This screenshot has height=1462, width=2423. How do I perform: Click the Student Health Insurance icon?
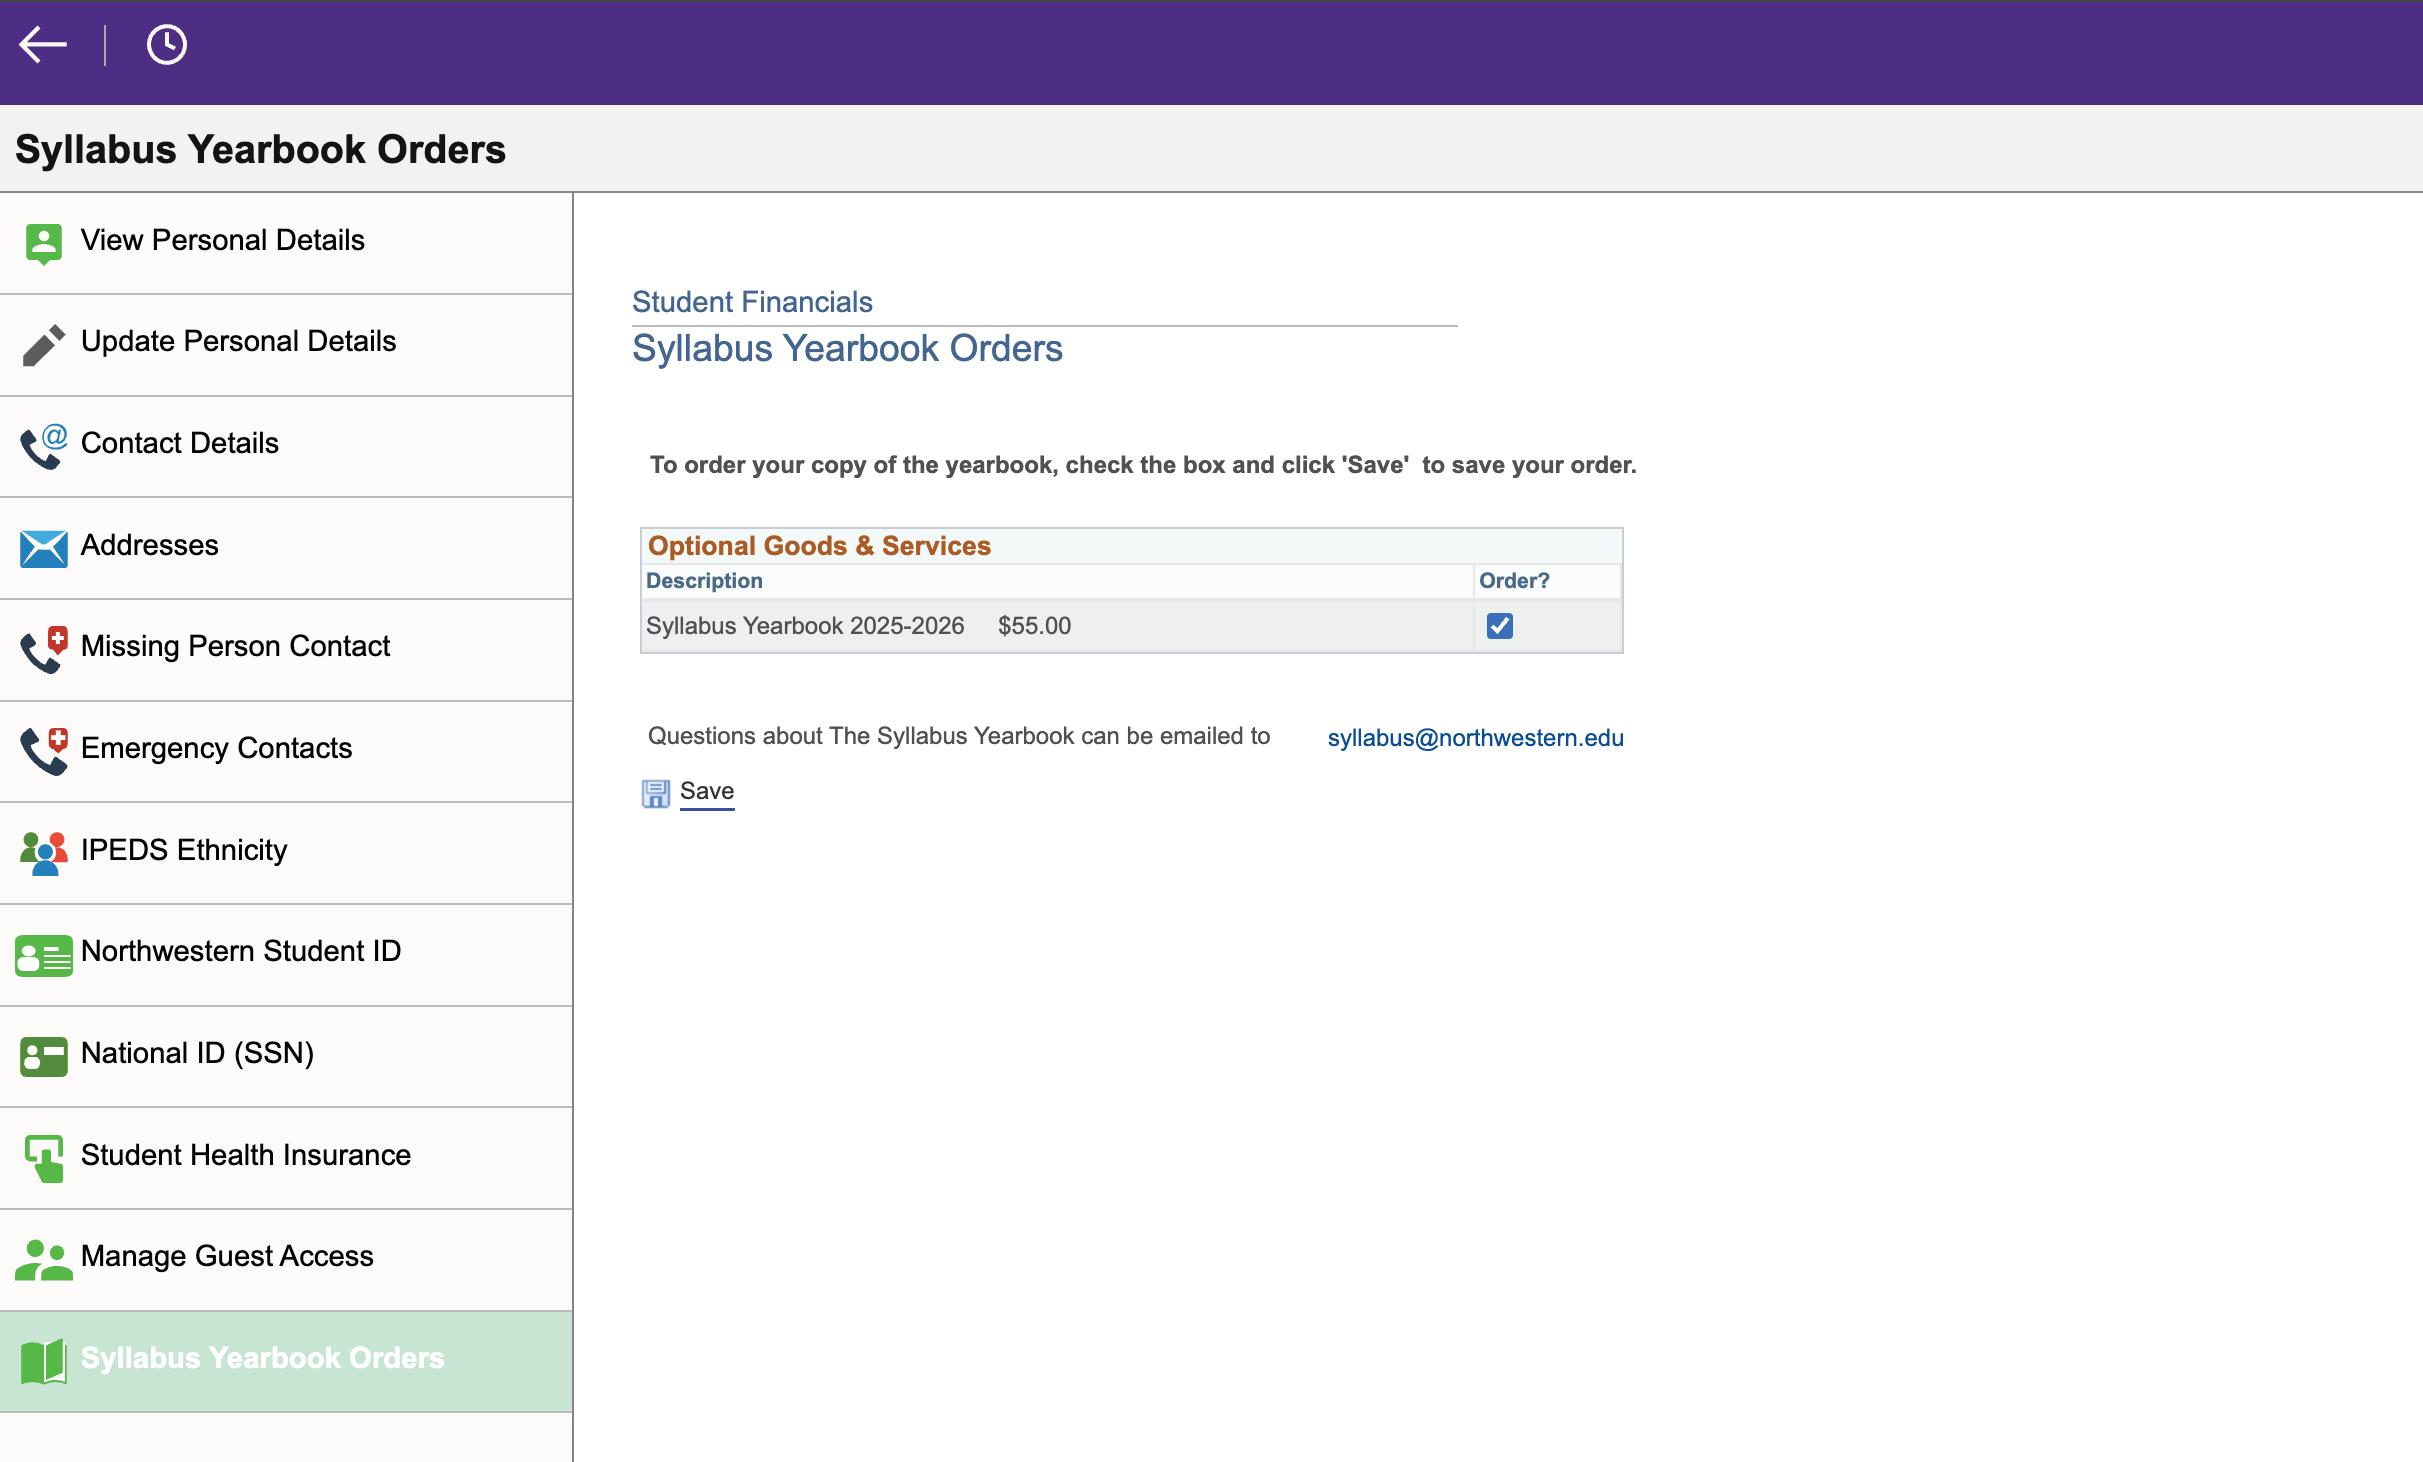43,1158
